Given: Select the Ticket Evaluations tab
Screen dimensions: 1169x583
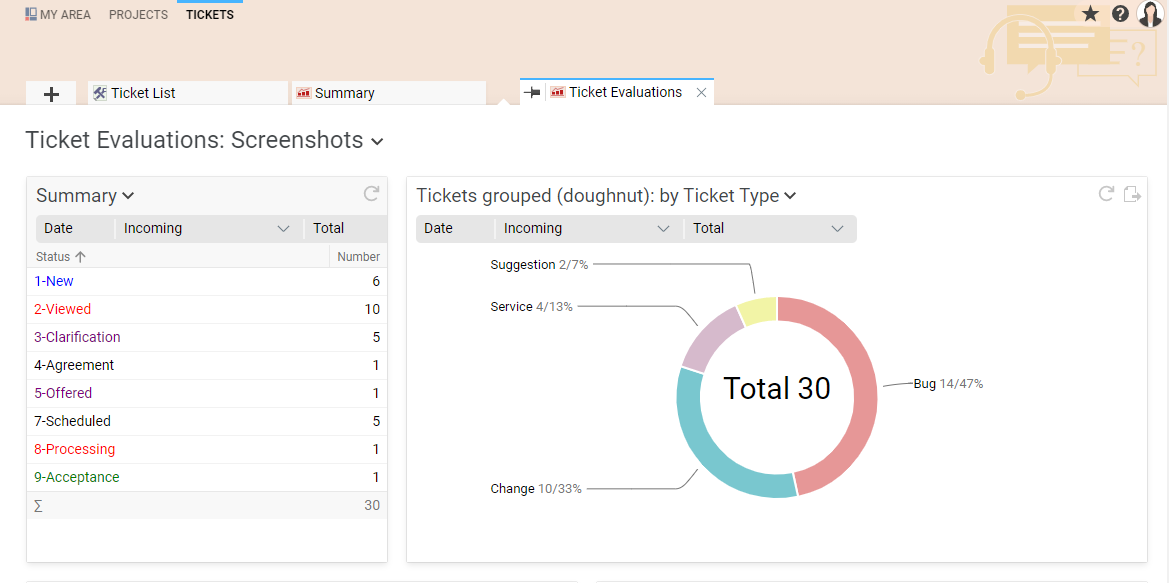Looking at the screenshot, I should point(626,92).
